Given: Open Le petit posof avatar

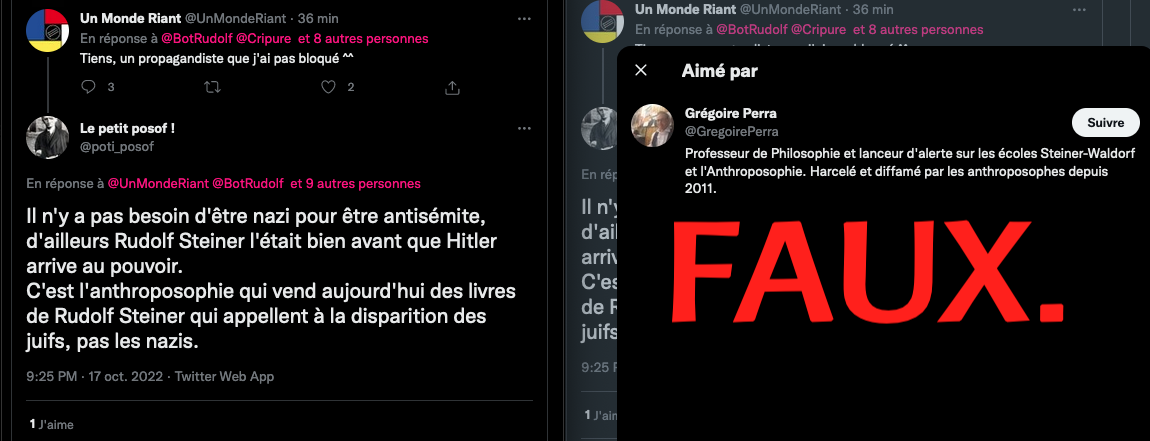Looking at the screenshot, I should coord(48,136).
